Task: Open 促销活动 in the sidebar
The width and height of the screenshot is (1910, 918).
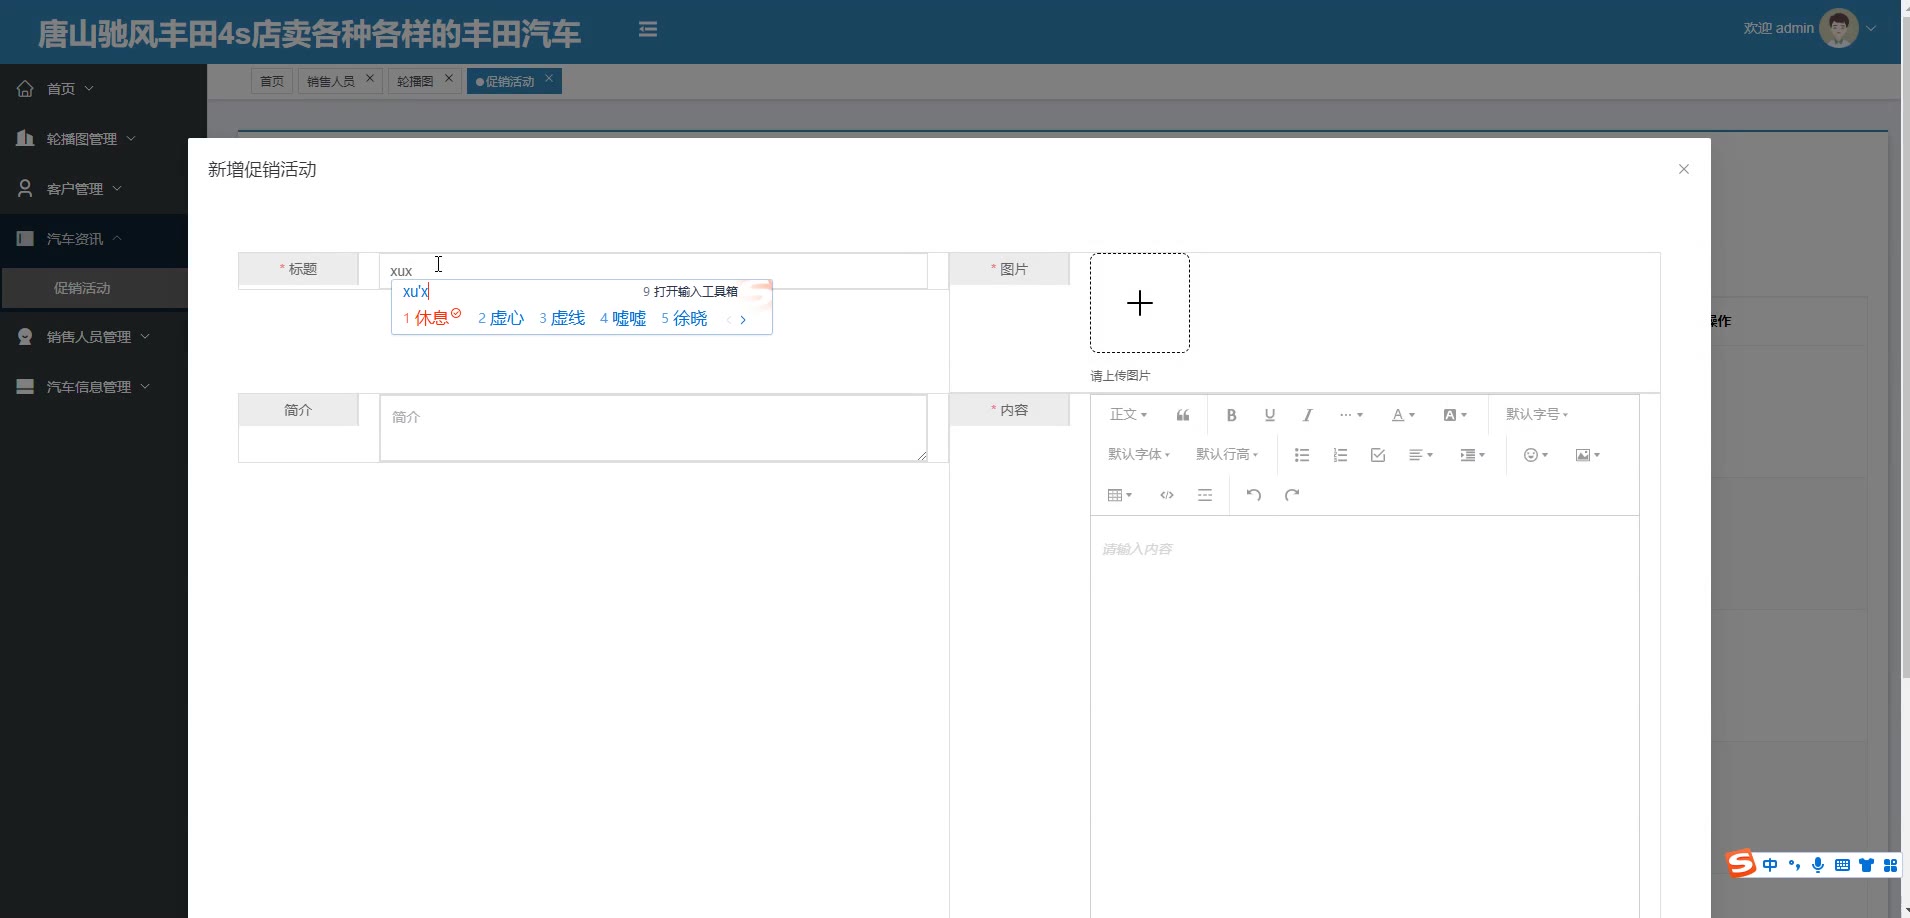Action: coord(94,288)
